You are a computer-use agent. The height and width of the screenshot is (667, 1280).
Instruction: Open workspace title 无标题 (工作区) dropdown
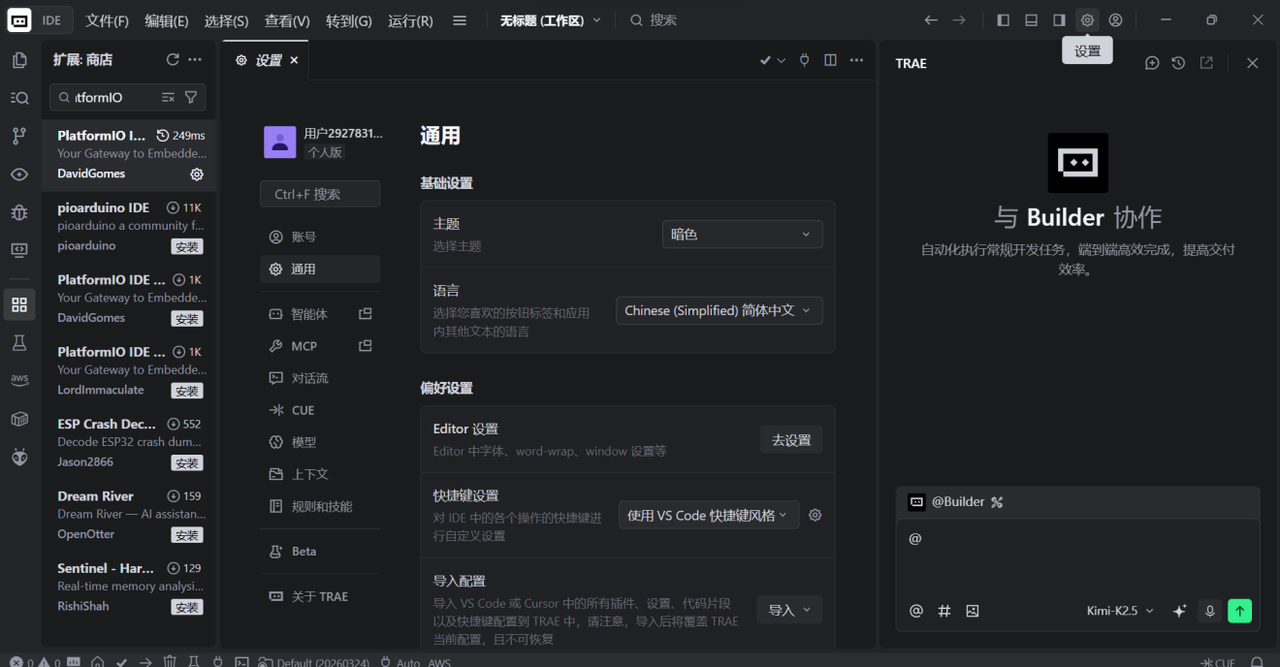pos(551,20)
